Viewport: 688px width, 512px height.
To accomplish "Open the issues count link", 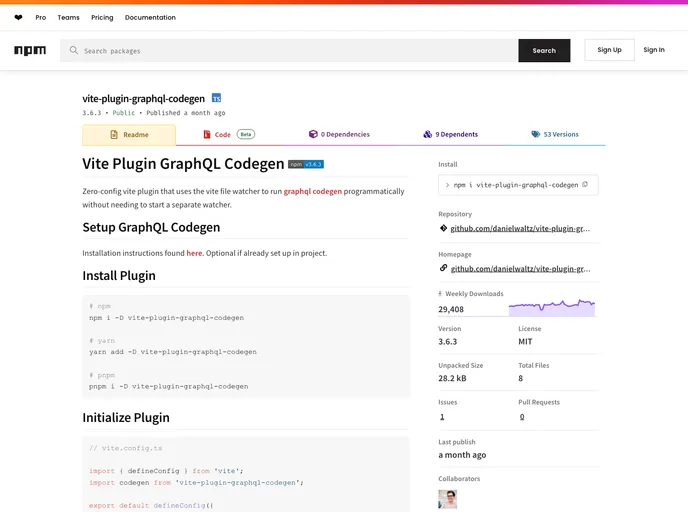I will [442, 417].
